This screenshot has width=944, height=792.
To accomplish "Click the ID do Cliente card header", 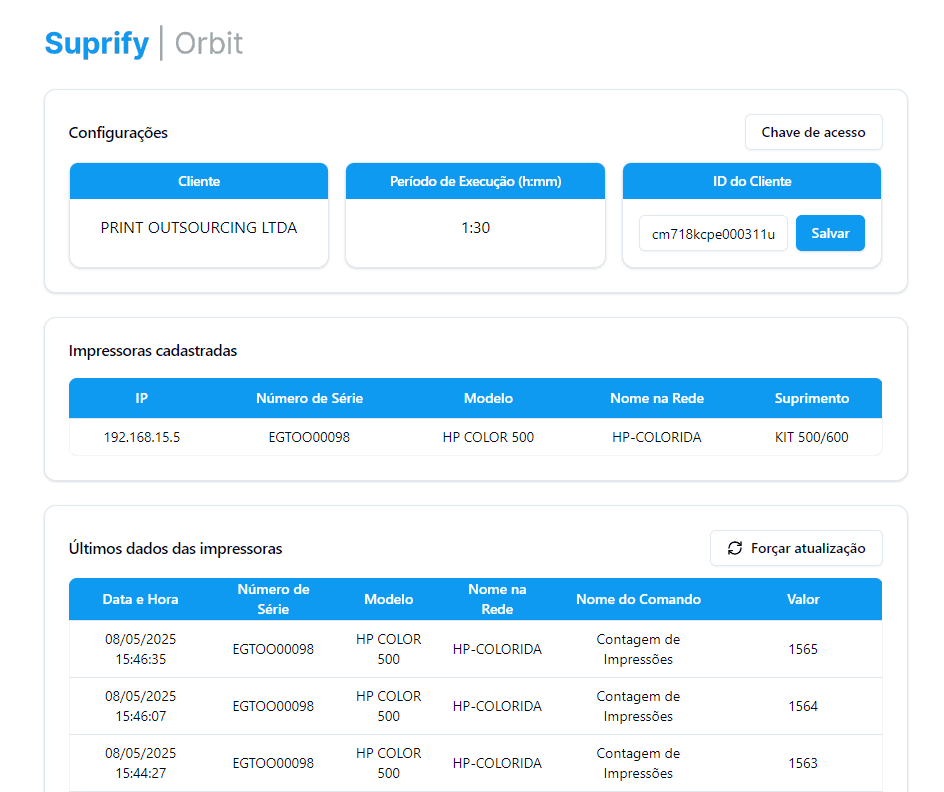I will (752, 181).
